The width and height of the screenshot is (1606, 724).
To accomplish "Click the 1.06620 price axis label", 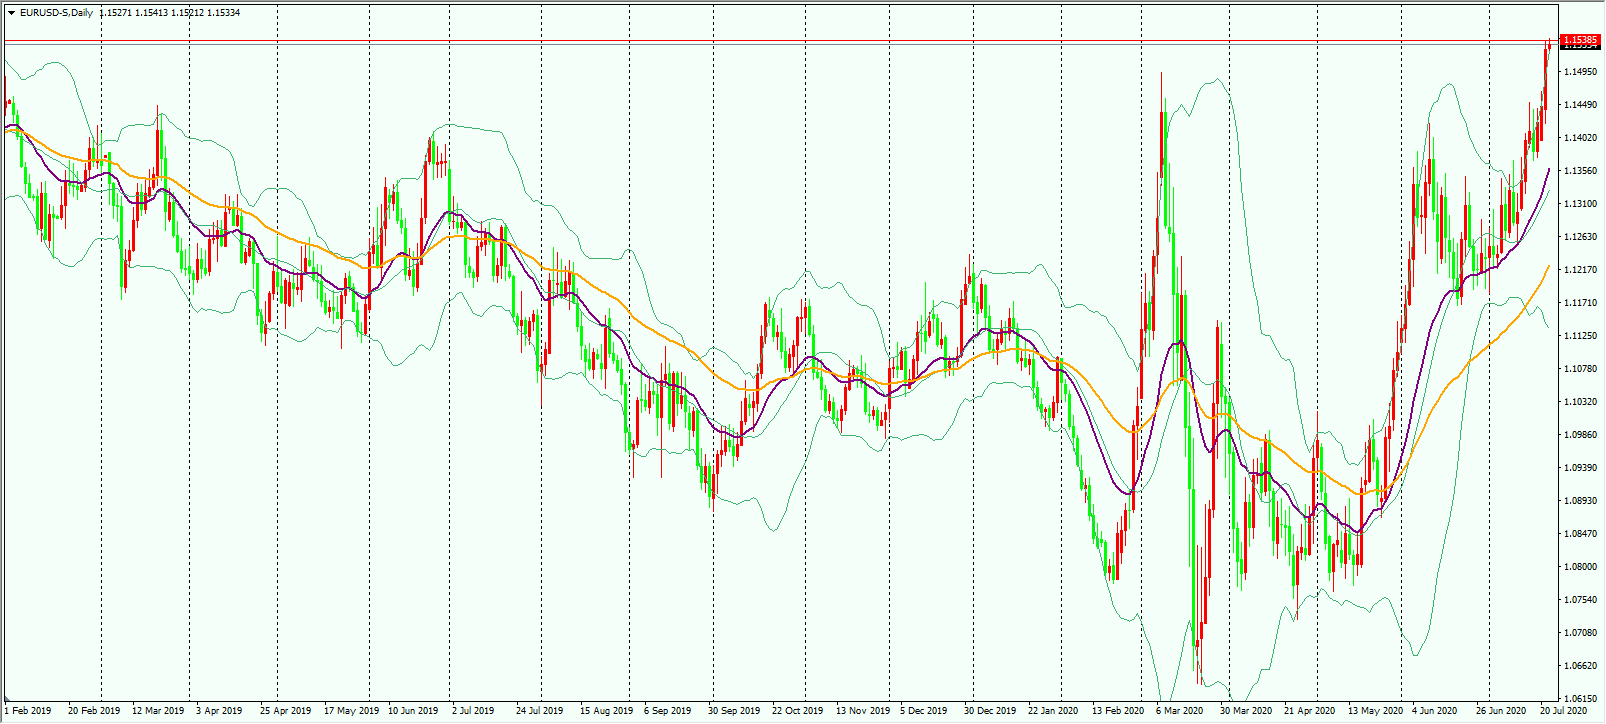I will pyautogui.click(x=1580, y=666).
